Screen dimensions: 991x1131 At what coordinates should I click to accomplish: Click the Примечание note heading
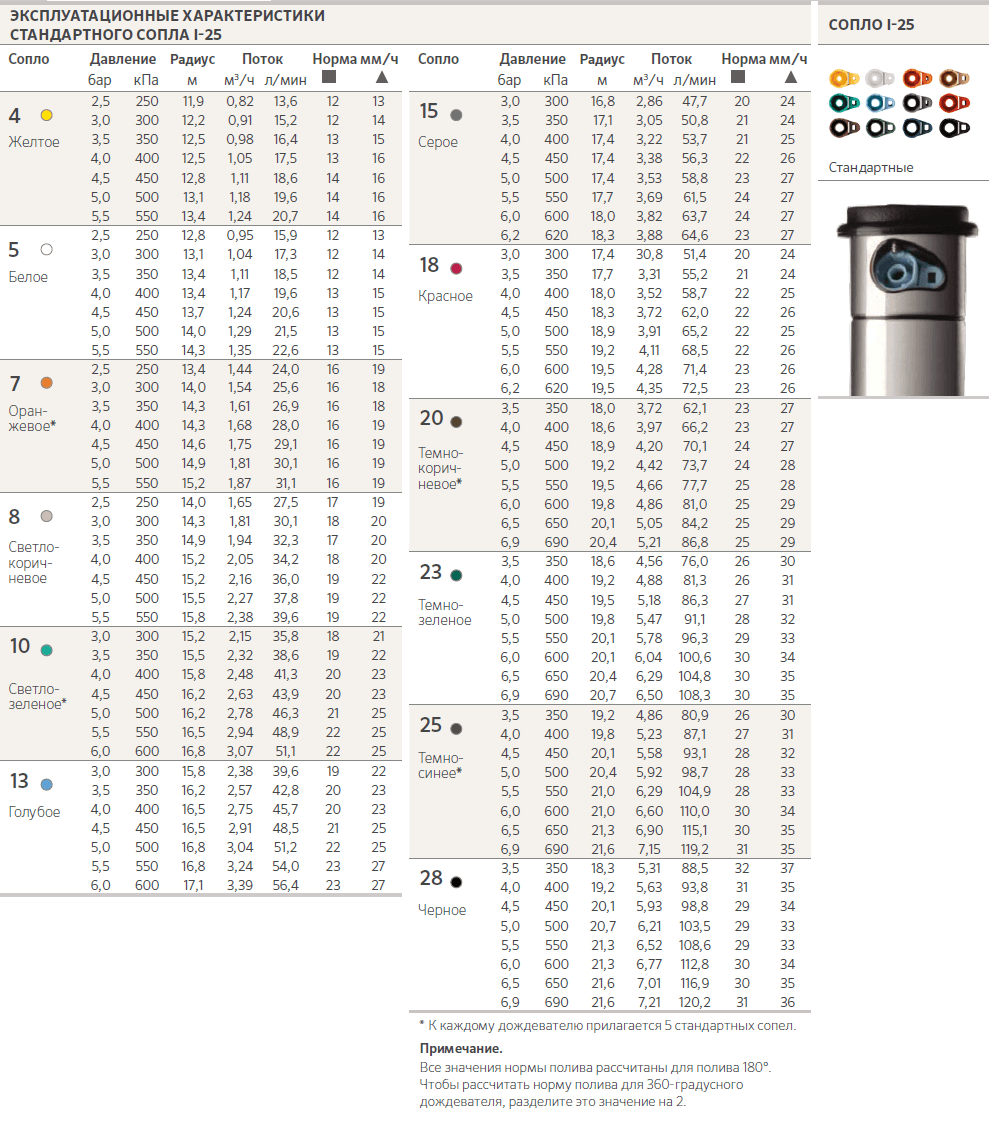[x=461, y=1048]
